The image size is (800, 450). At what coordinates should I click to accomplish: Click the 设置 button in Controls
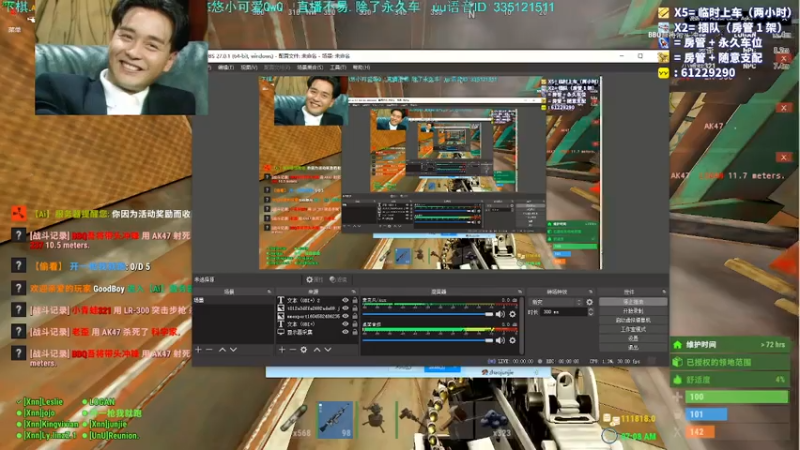(x=633, y=338)
